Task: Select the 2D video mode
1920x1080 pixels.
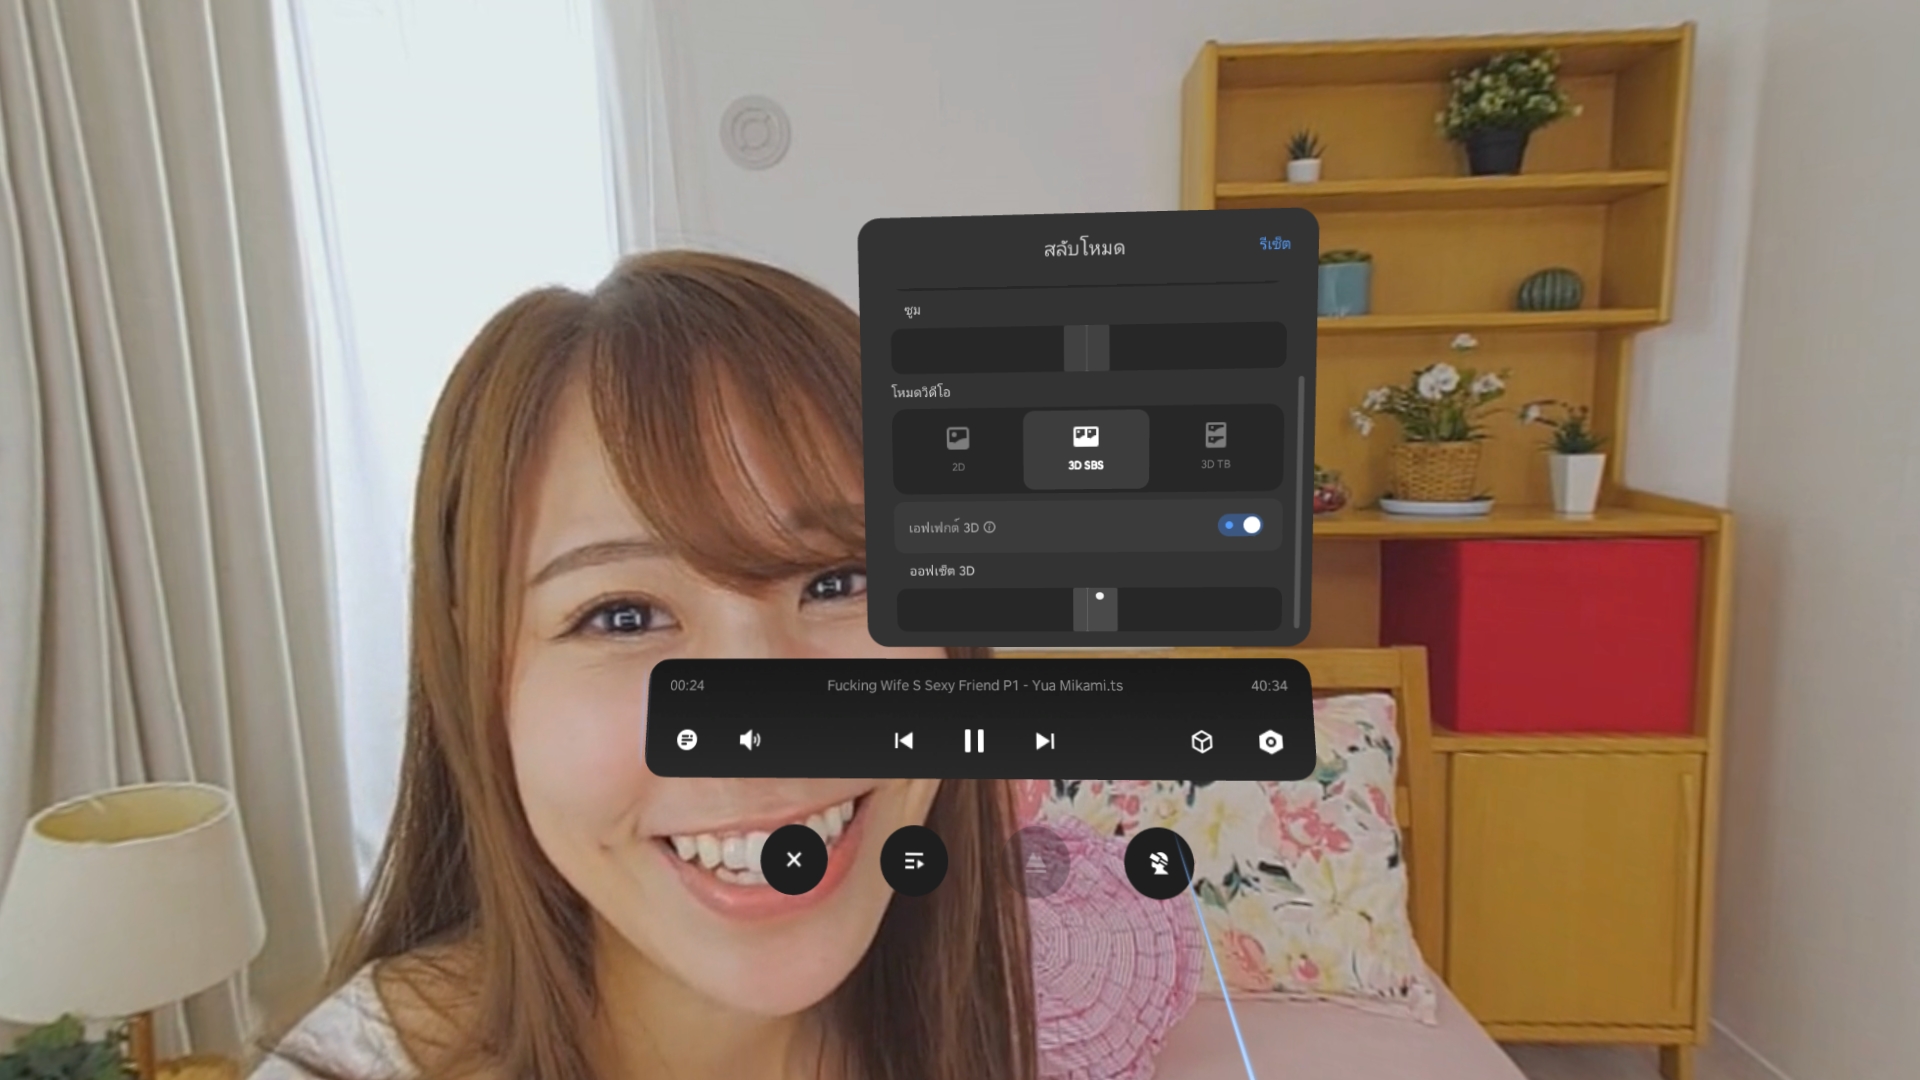Action: pos(957,448)
